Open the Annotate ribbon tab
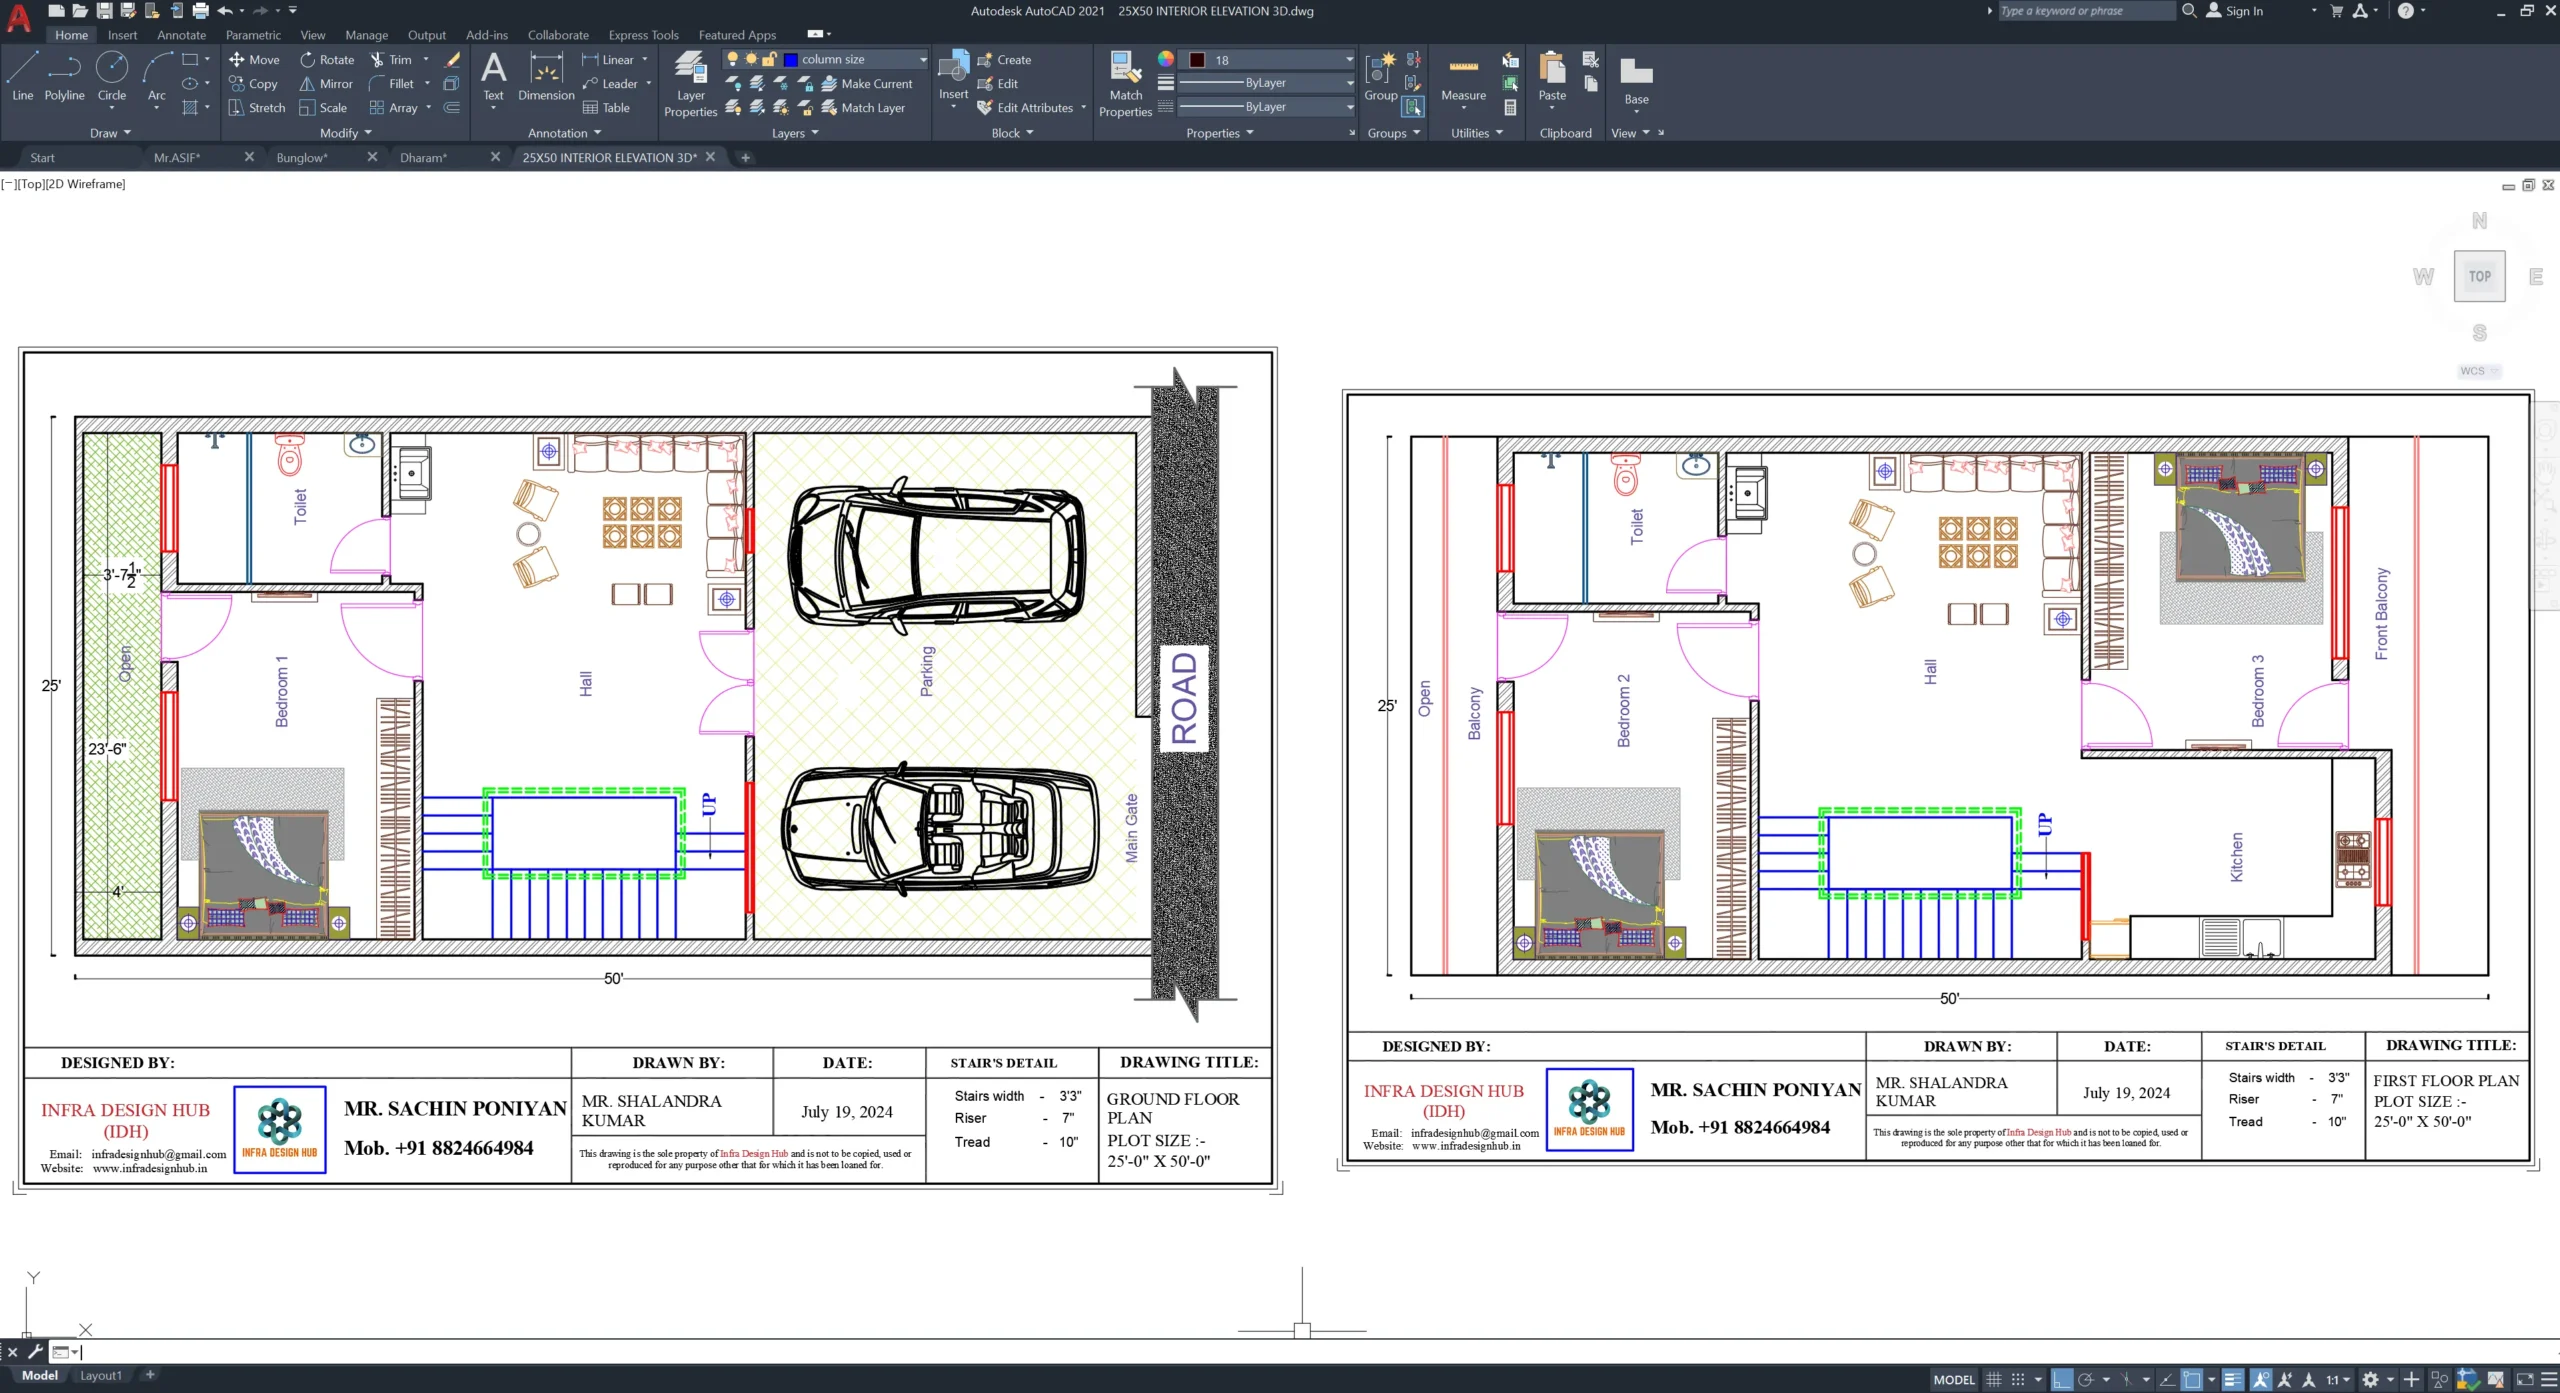Viewport: 2560px width, 1393px height. [181, 35]
